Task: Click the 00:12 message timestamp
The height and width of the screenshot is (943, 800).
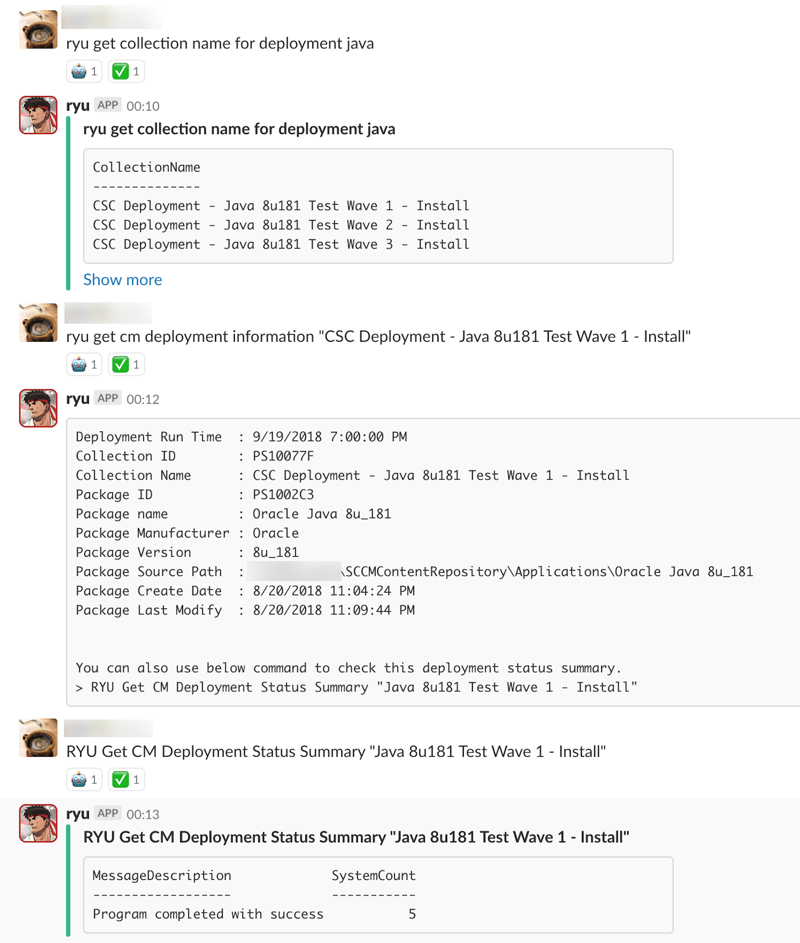Action: [143, 399]
